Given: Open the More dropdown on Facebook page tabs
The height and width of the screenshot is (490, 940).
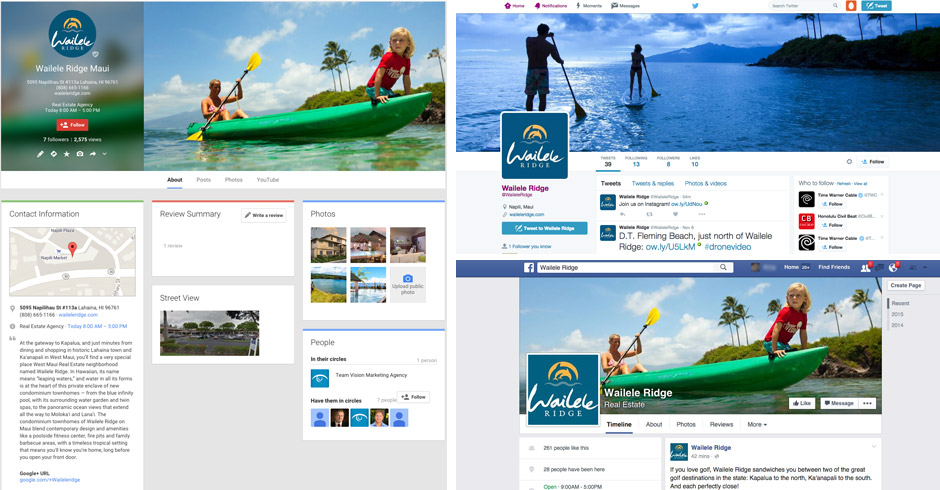Looking at the screenshot, I should 757,424.
